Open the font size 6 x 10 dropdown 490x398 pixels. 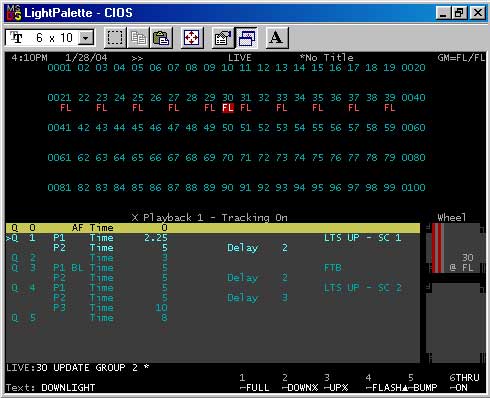click(x=86, y=38)
